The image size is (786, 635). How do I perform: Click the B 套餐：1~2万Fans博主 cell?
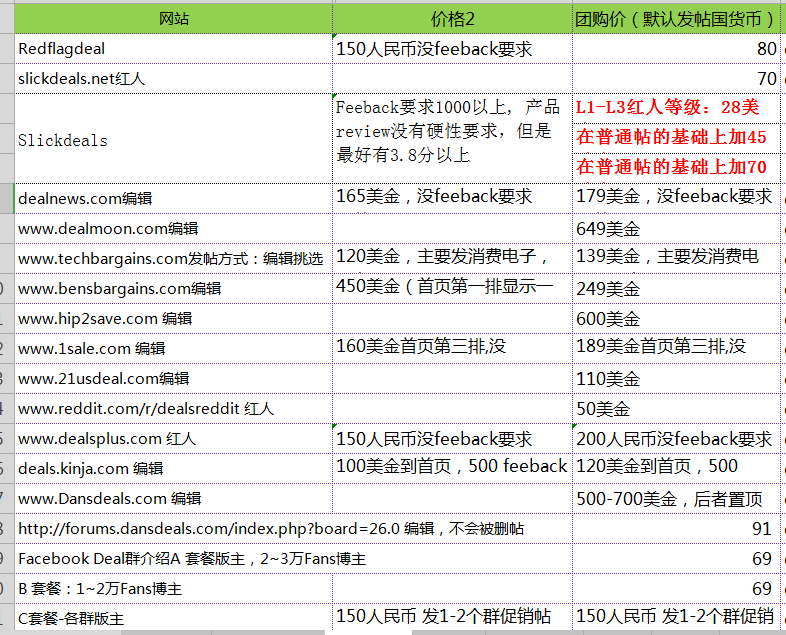(173, 588)
